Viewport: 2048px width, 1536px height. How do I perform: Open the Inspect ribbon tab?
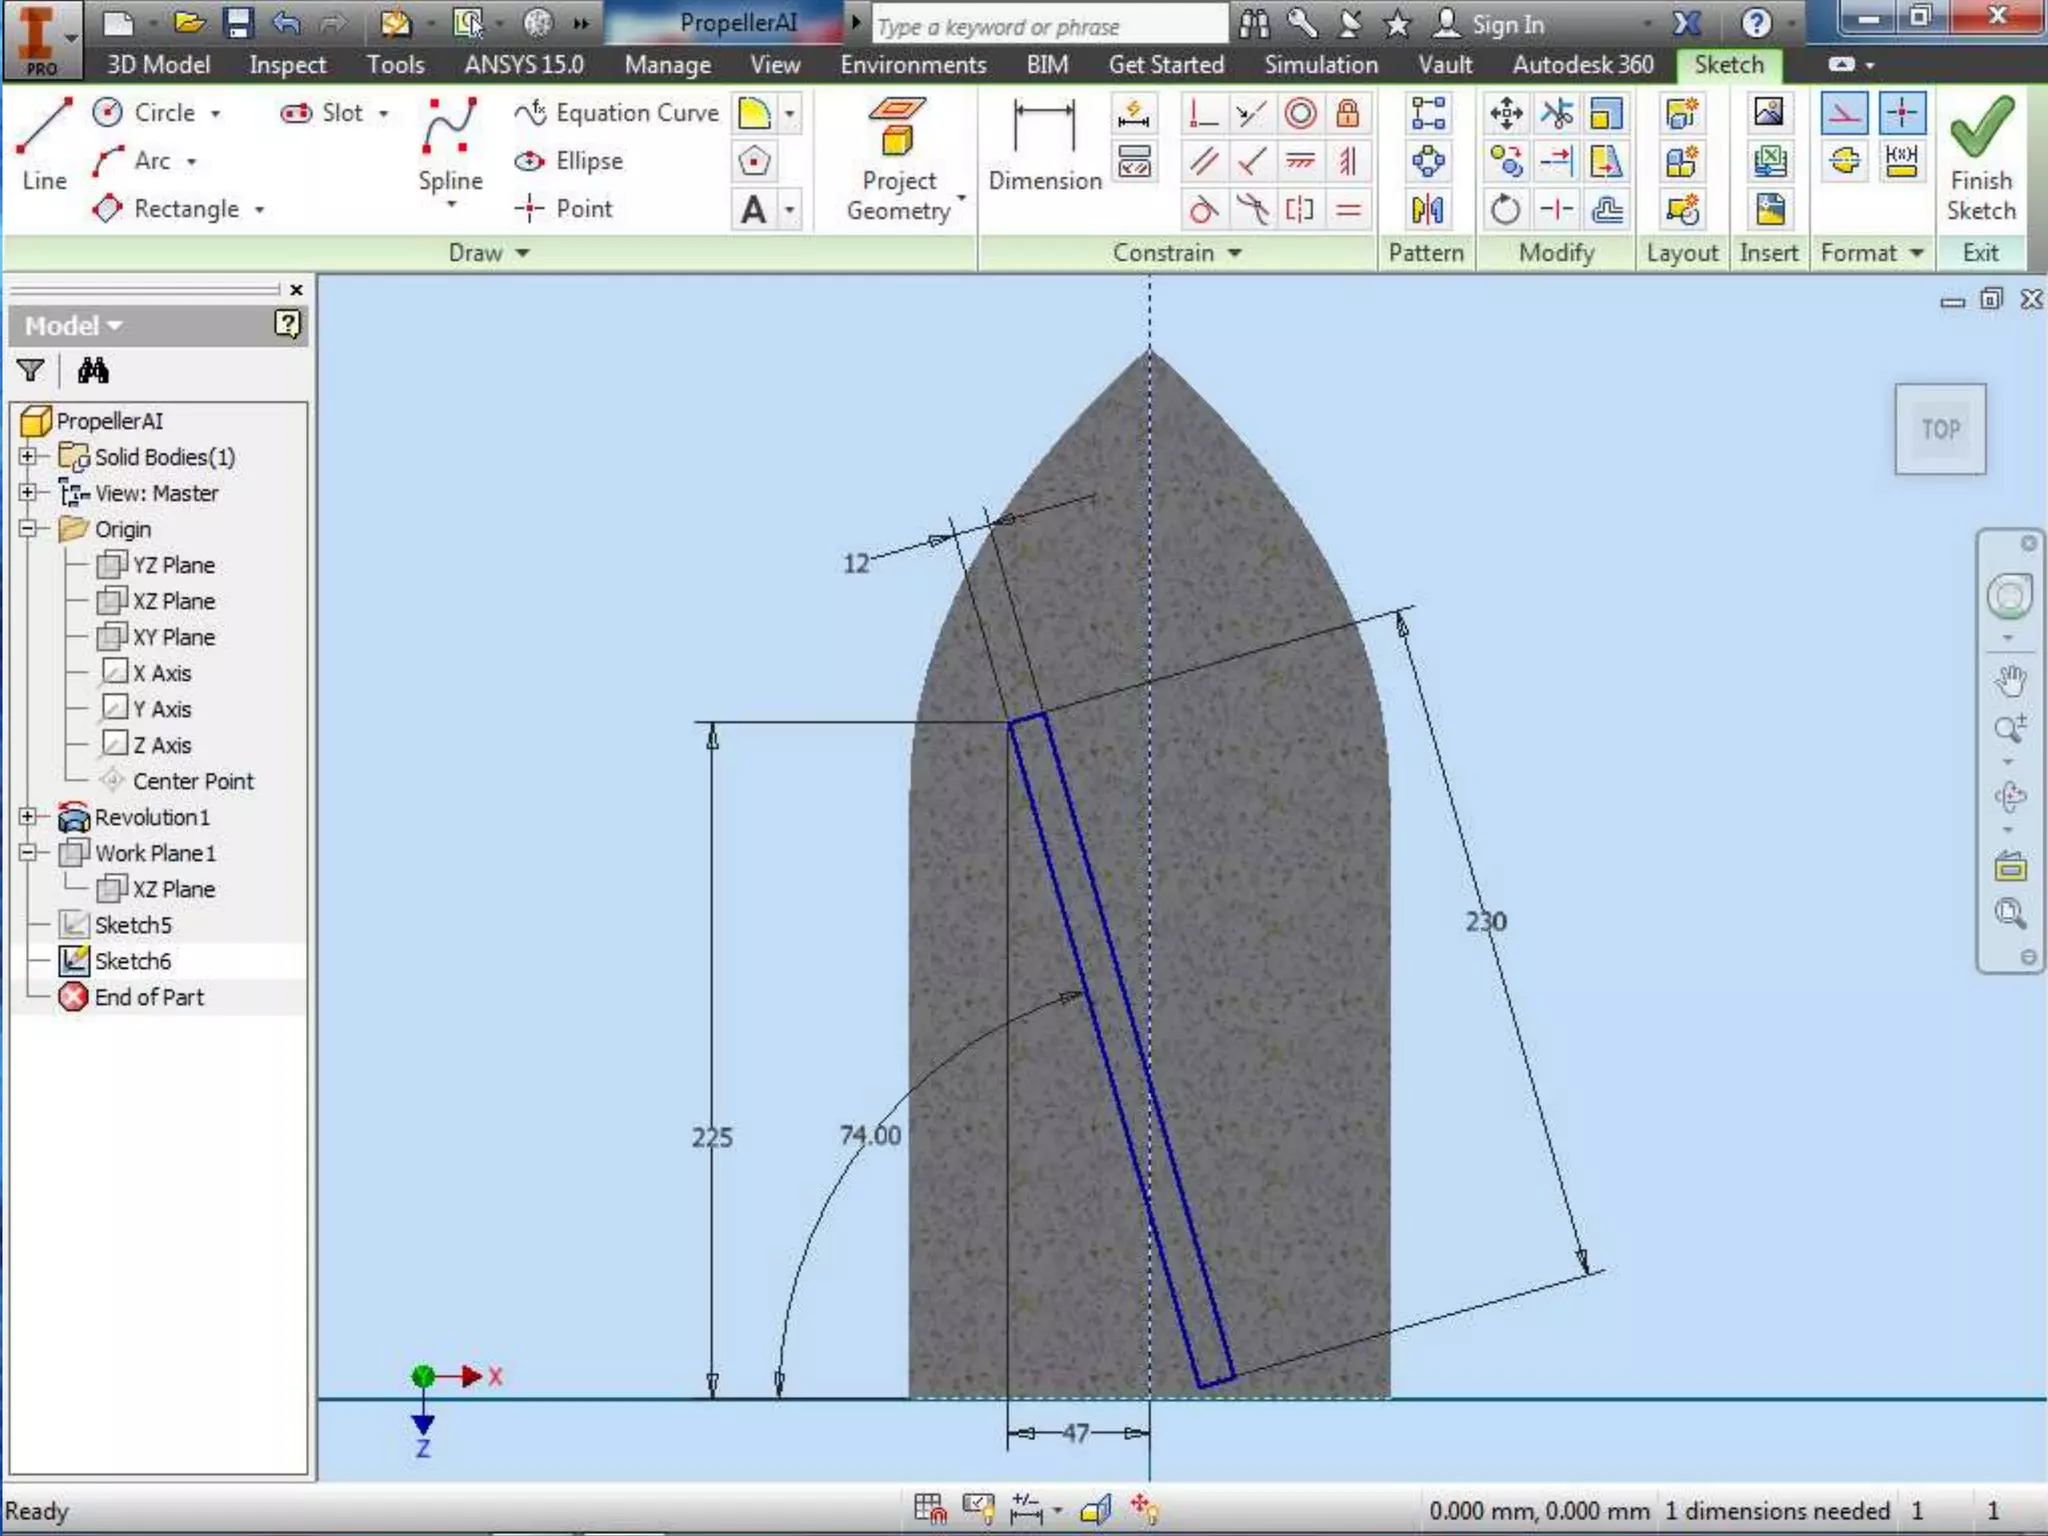point(287,65)
